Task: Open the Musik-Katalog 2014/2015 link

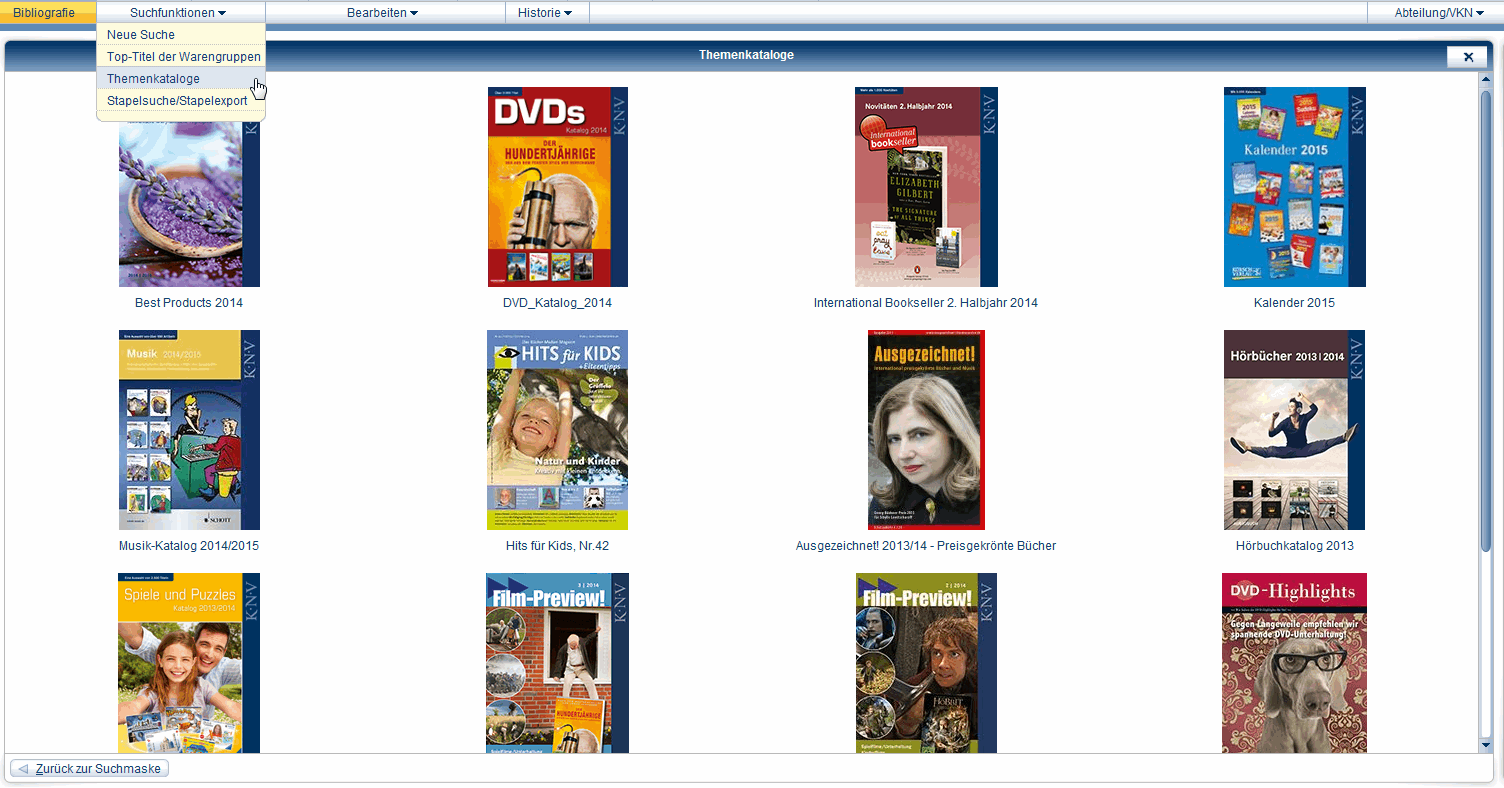Action: tap(188, 546)
